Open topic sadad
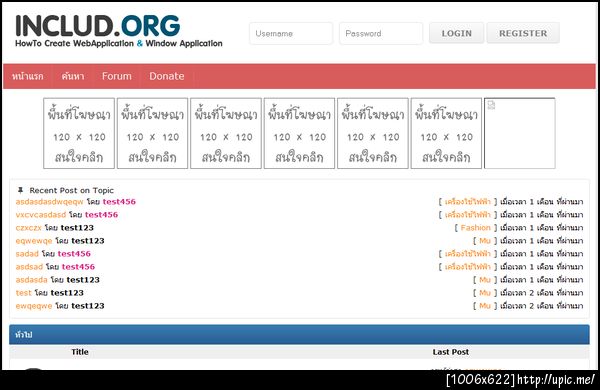Image resolution: width=600 pixels, height=390 pixels. [x=27, y=254]
